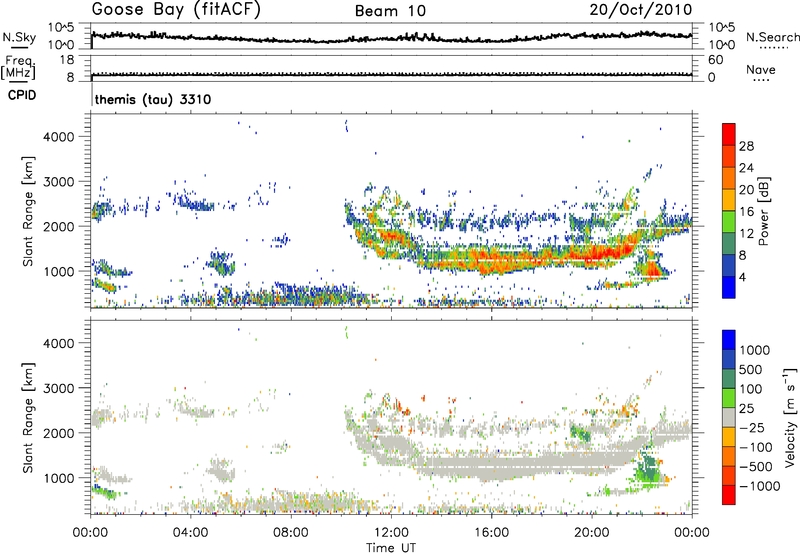This screenshot has height=554, width=800.
Task: Click the "25" positive Velocity scale label
Action: click(746, 409)
